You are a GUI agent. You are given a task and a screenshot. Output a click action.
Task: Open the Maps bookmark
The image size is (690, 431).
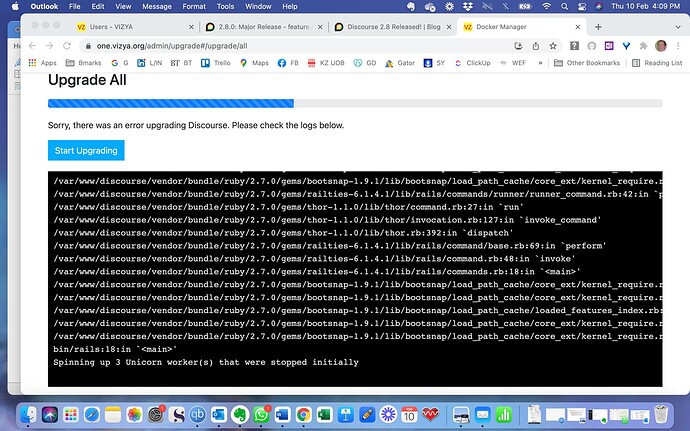[x=254, y=63]
